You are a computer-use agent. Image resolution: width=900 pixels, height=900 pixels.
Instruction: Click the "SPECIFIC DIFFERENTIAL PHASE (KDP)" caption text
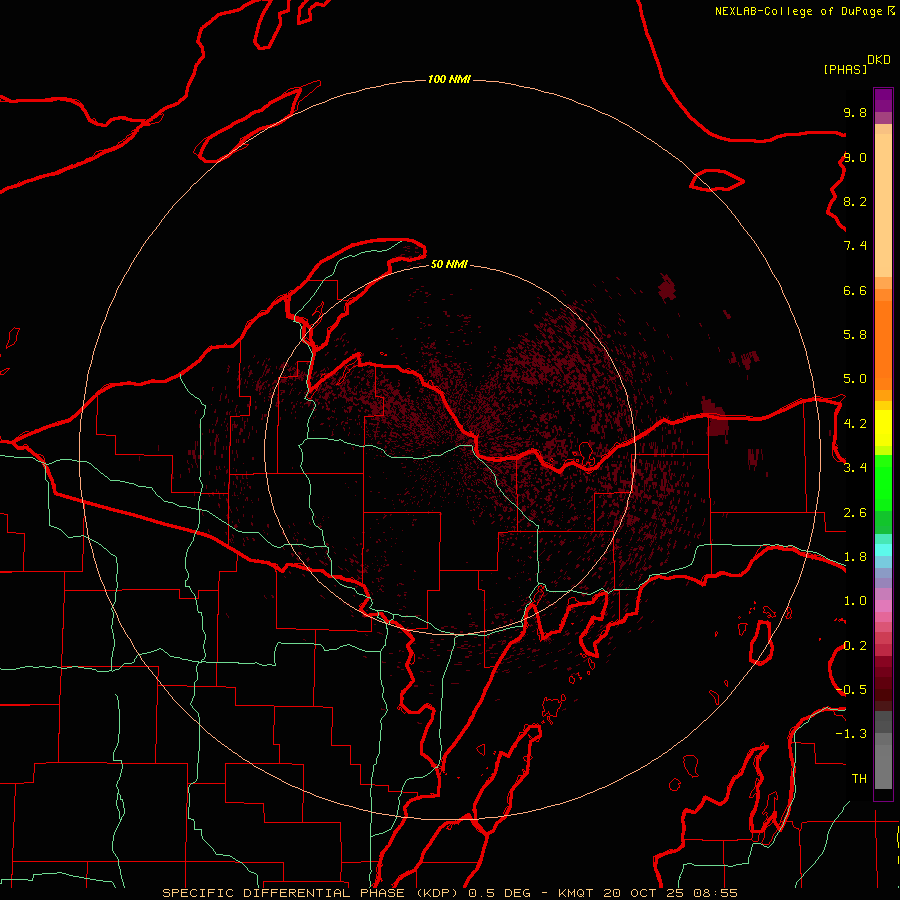(309, 893)
